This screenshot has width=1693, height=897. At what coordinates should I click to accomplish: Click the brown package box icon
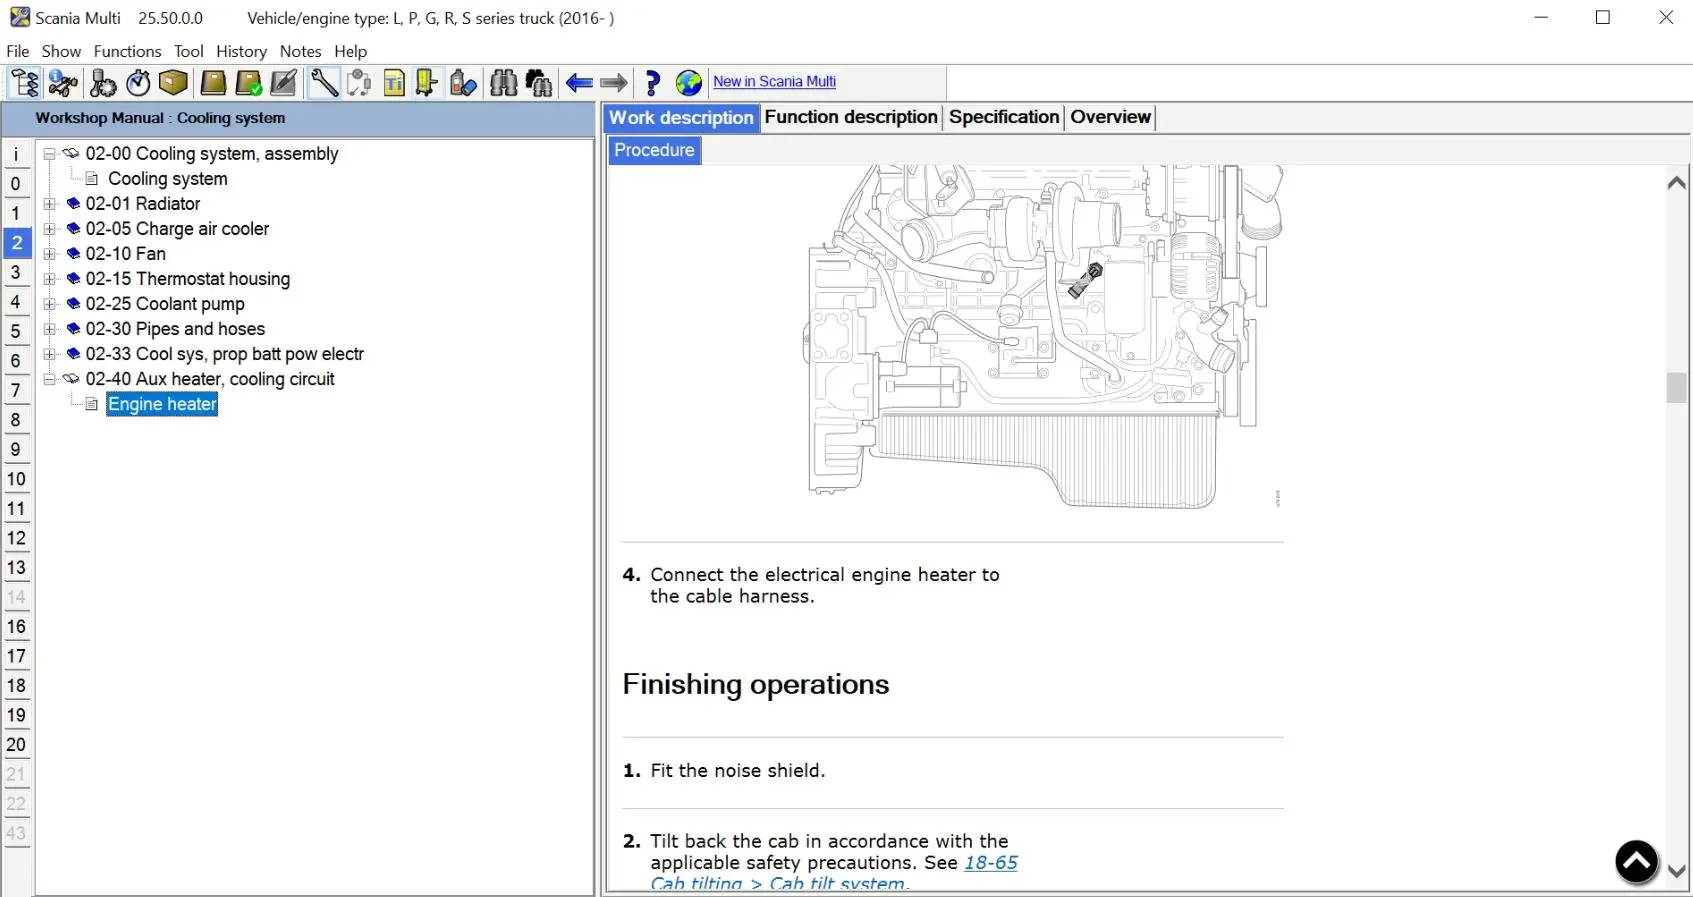tap(173, 83)
